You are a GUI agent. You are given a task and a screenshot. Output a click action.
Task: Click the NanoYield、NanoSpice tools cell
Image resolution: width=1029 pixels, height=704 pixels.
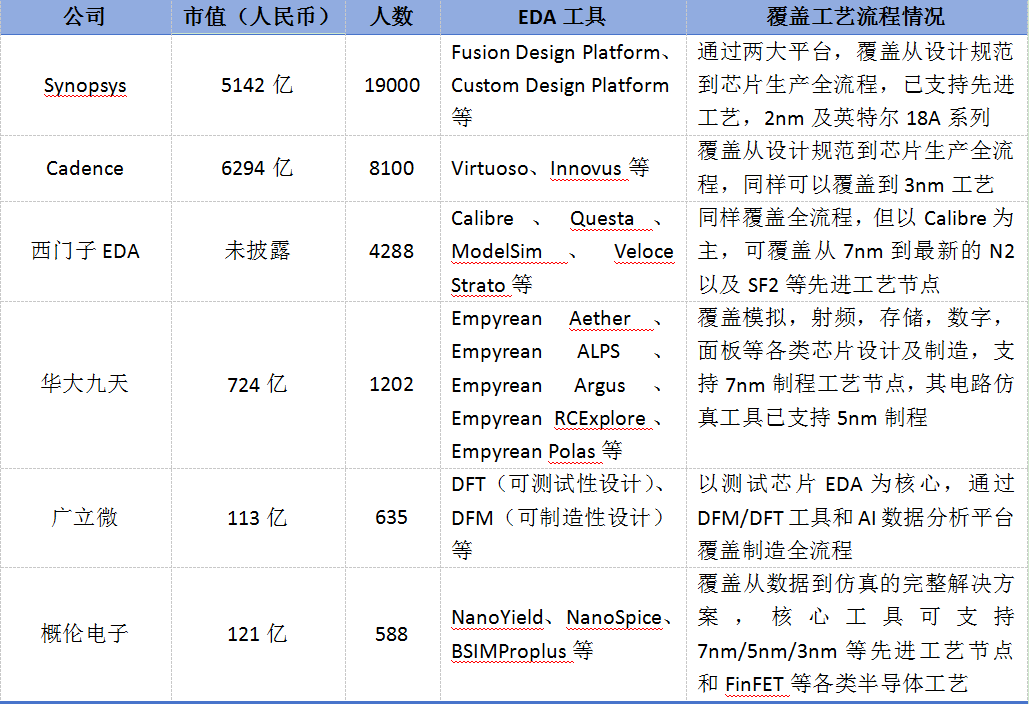pyautogui.click(x=563, y=634)
